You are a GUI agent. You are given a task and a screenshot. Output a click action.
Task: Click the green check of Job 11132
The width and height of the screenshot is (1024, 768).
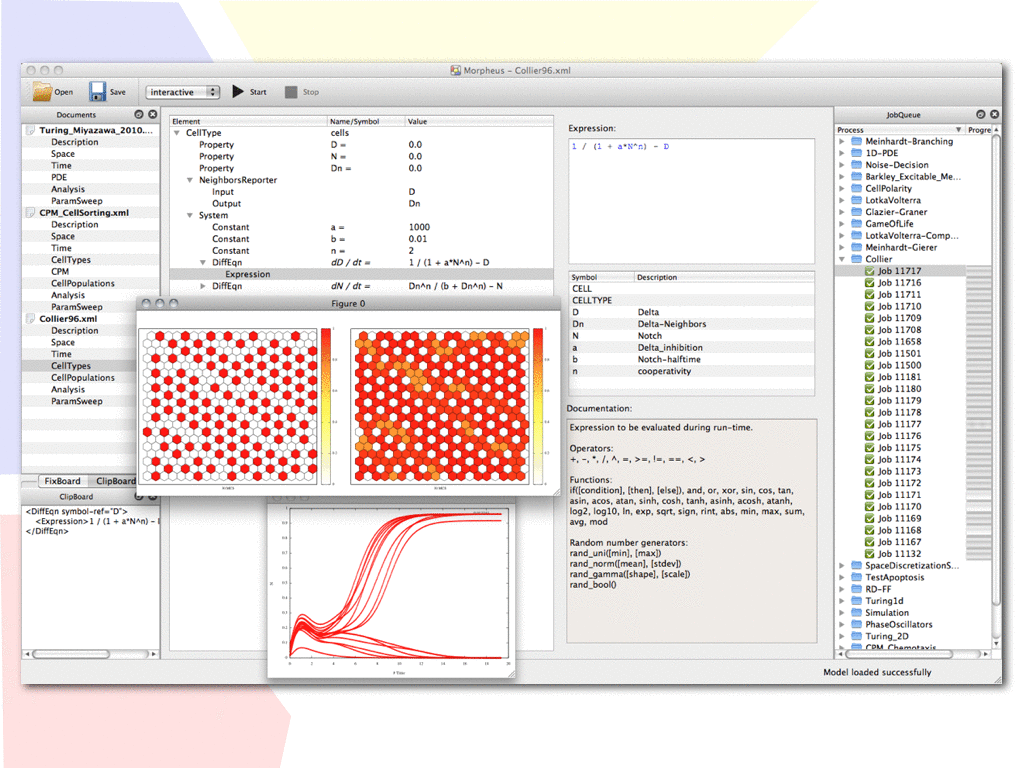click(869, 554)
